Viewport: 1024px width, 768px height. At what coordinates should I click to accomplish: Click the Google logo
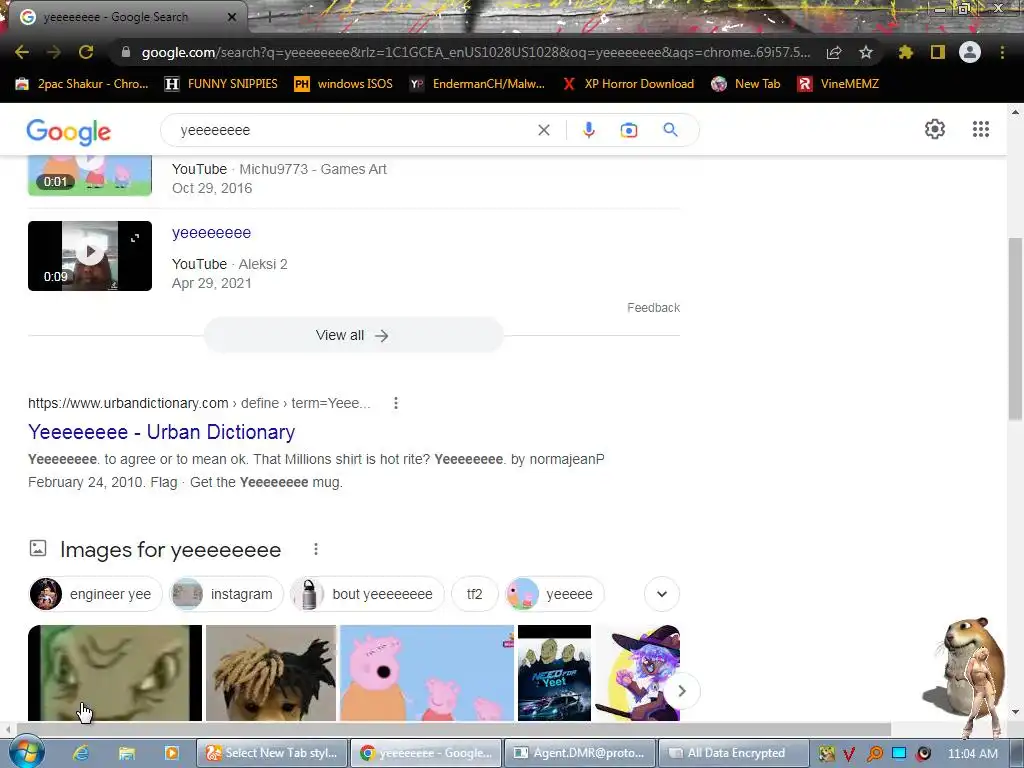(69, 132)
